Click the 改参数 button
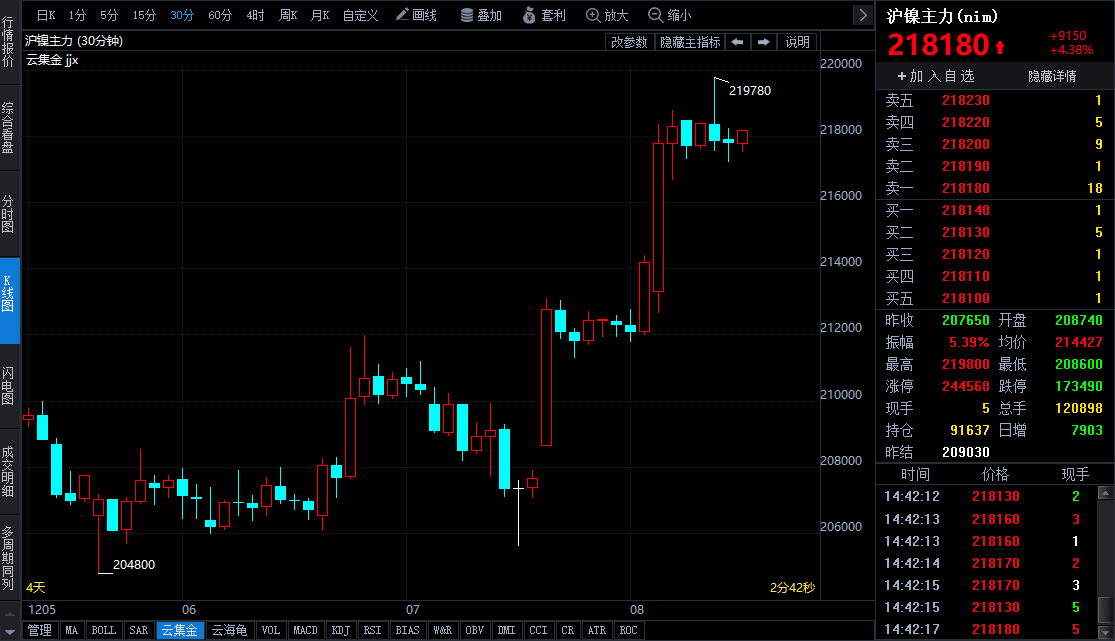The height and width of the screenshot is (641, 1115). 629,42
